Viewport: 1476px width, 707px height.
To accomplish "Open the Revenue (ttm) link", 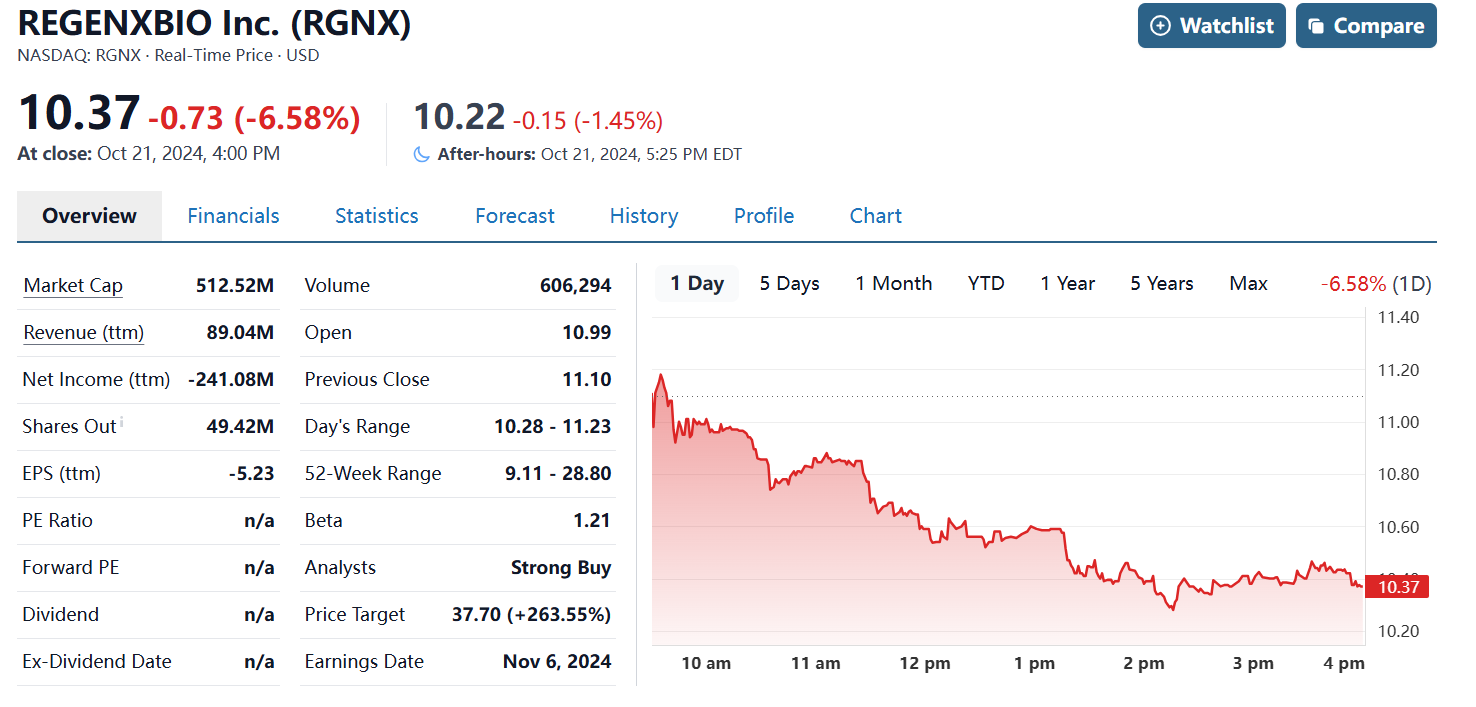I will tap(83, 333).
